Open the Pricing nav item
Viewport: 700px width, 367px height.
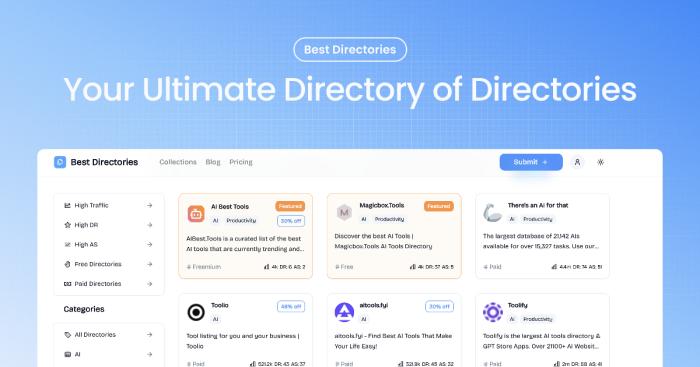coord(241,162)
